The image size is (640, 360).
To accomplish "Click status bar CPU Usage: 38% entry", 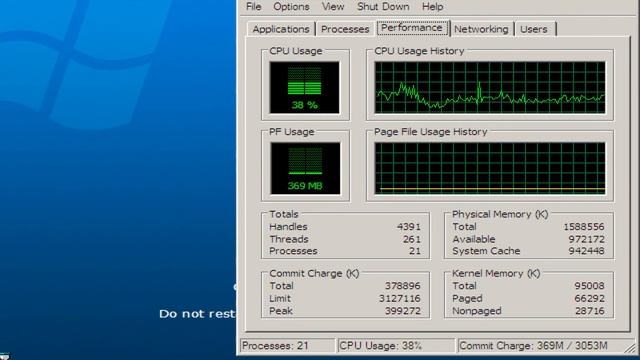I will coord(396,346).
